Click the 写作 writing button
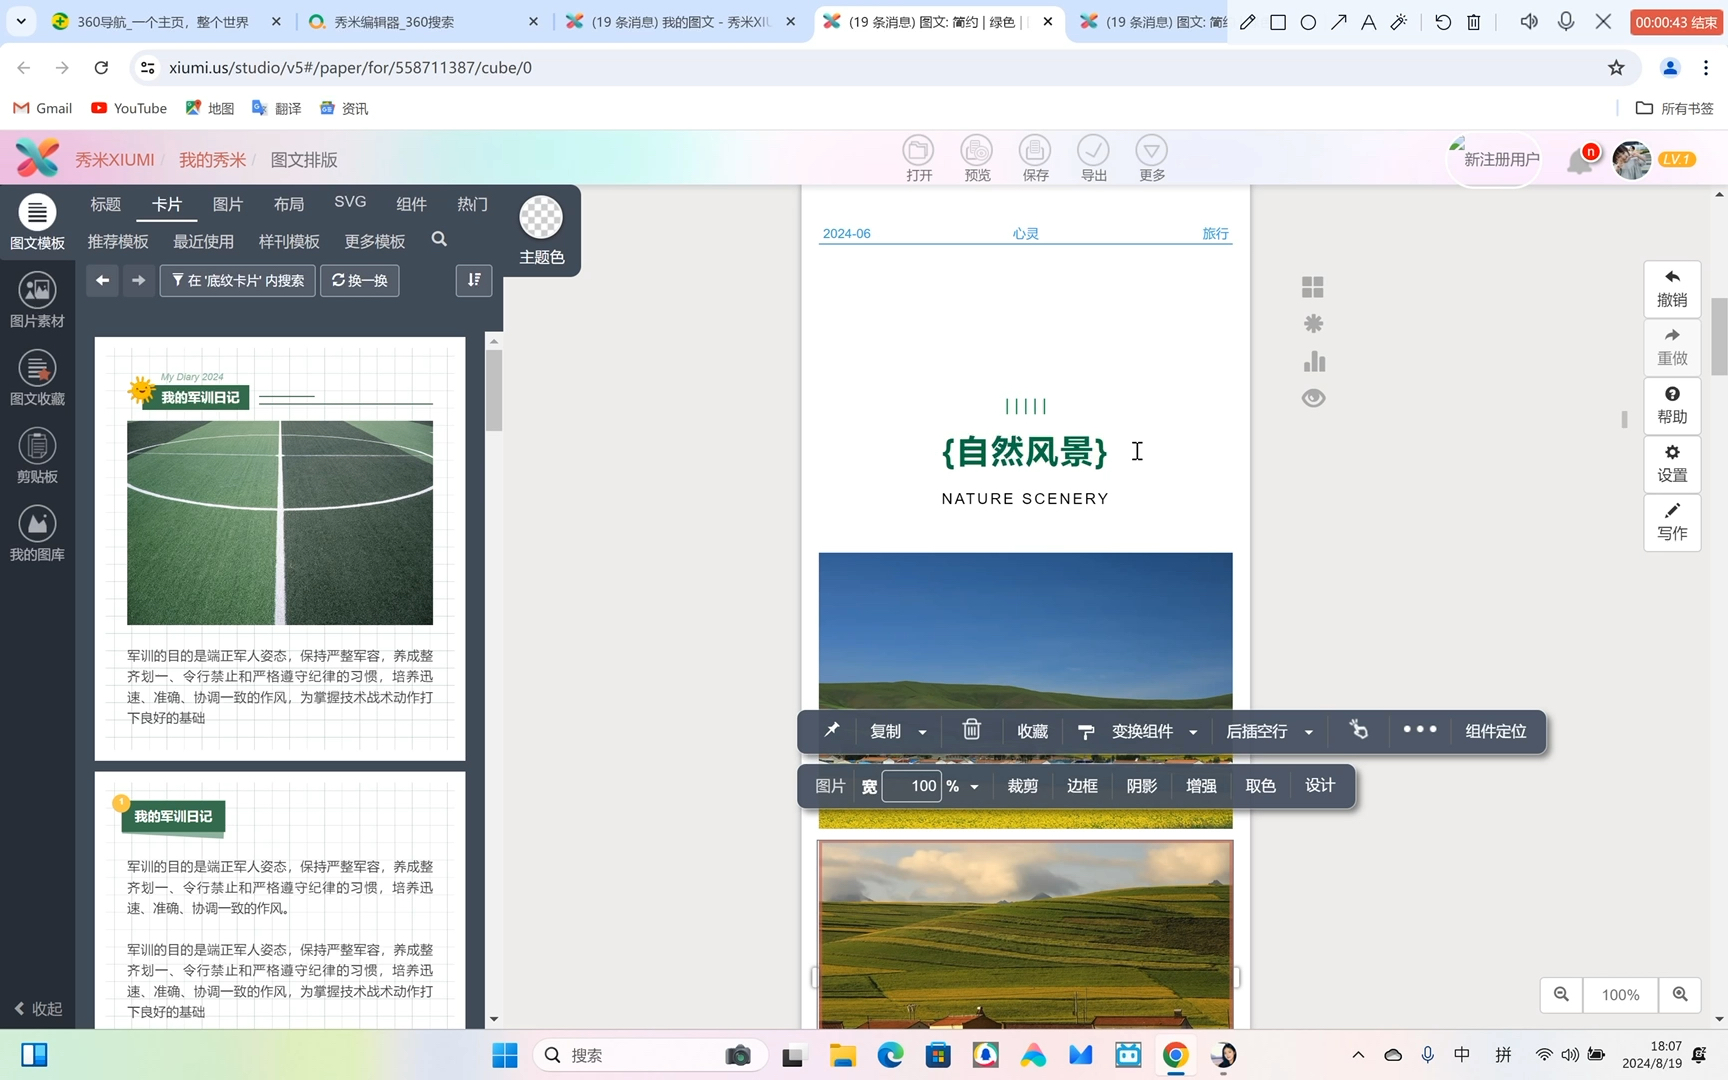Screen dimensions: 1728x1080 coord(1672,522)
